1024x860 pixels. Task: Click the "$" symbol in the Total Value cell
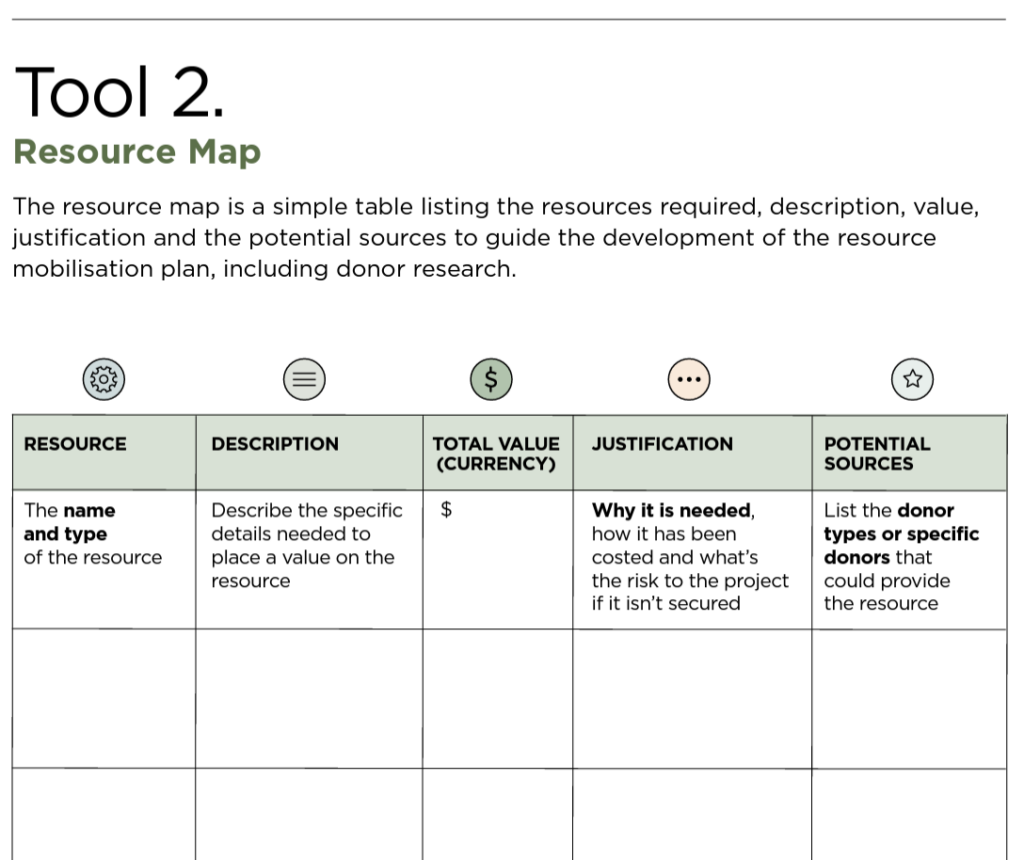pyautogui.click(x=447, y=511)
